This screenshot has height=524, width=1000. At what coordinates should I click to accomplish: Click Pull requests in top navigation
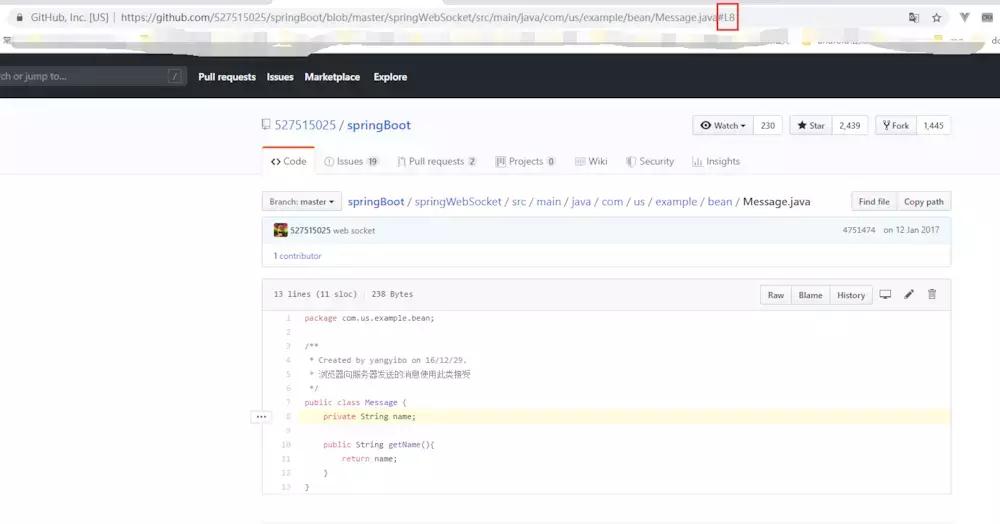pos(227,76)
